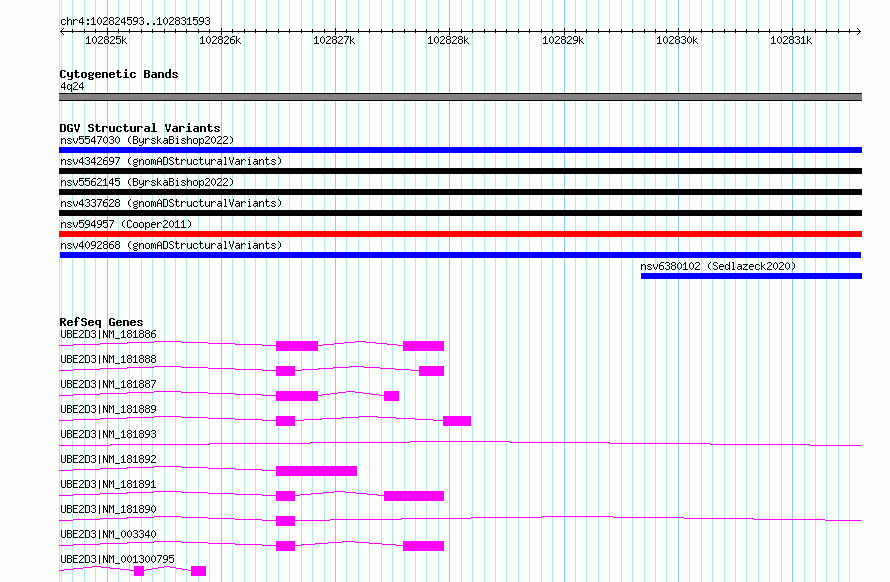
Task: Click the UBE2D3|NM_181888 transcript label
Action: click(x=108, y=359)
